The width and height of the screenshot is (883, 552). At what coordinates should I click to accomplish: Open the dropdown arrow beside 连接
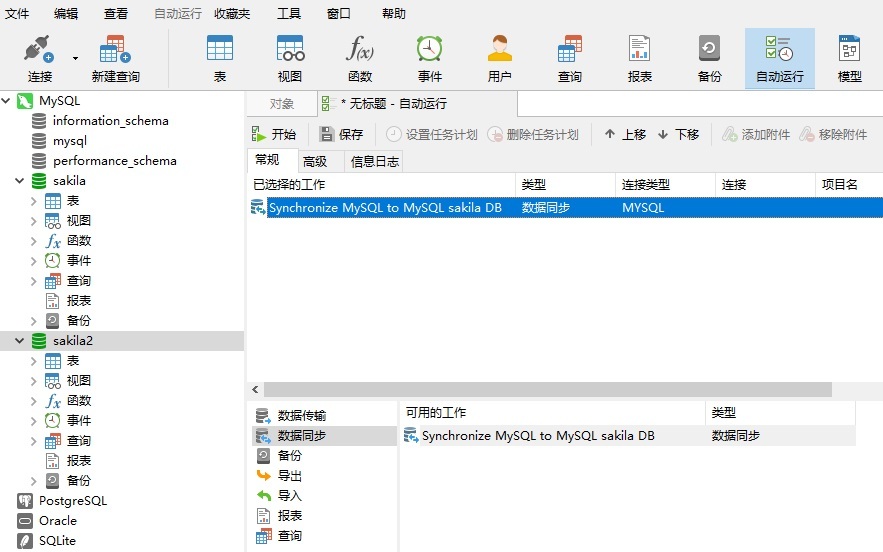[75, 58]
